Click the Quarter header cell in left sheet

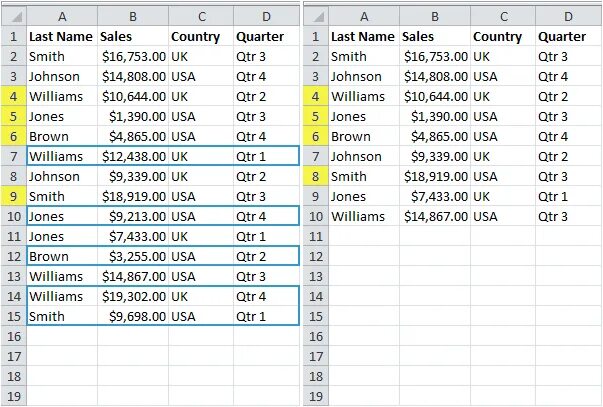[x=265, y=36]
